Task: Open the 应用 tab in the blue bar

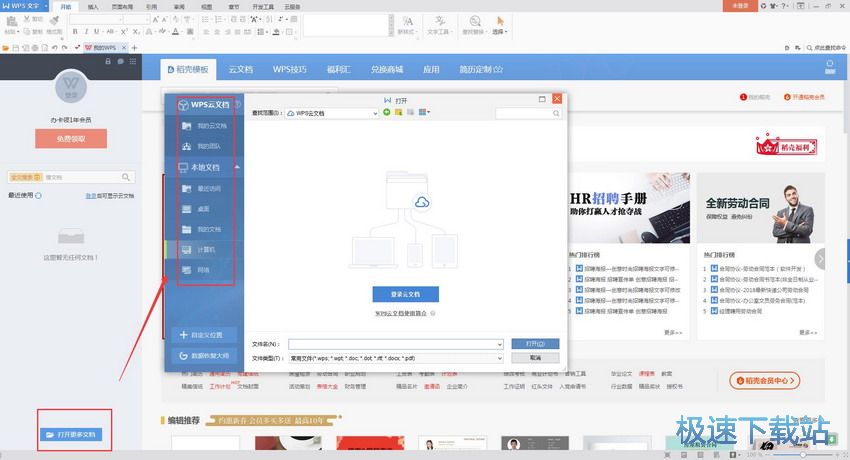Action: click(431, 69)
